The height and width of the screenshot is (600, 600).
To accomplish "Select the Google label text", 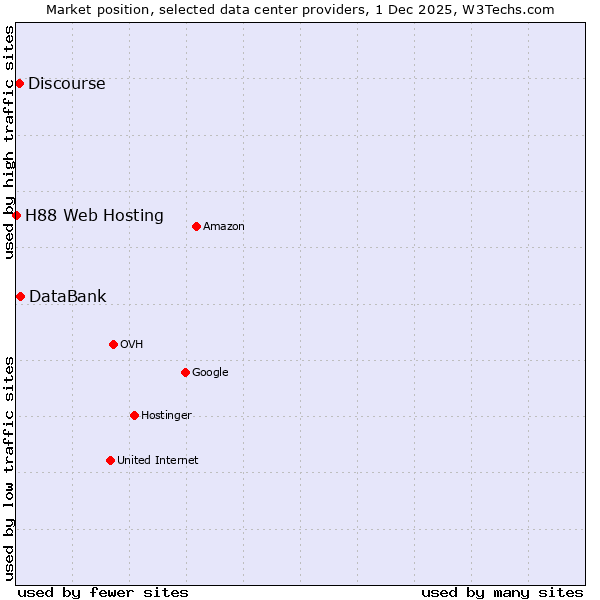I will click(210, 372).
